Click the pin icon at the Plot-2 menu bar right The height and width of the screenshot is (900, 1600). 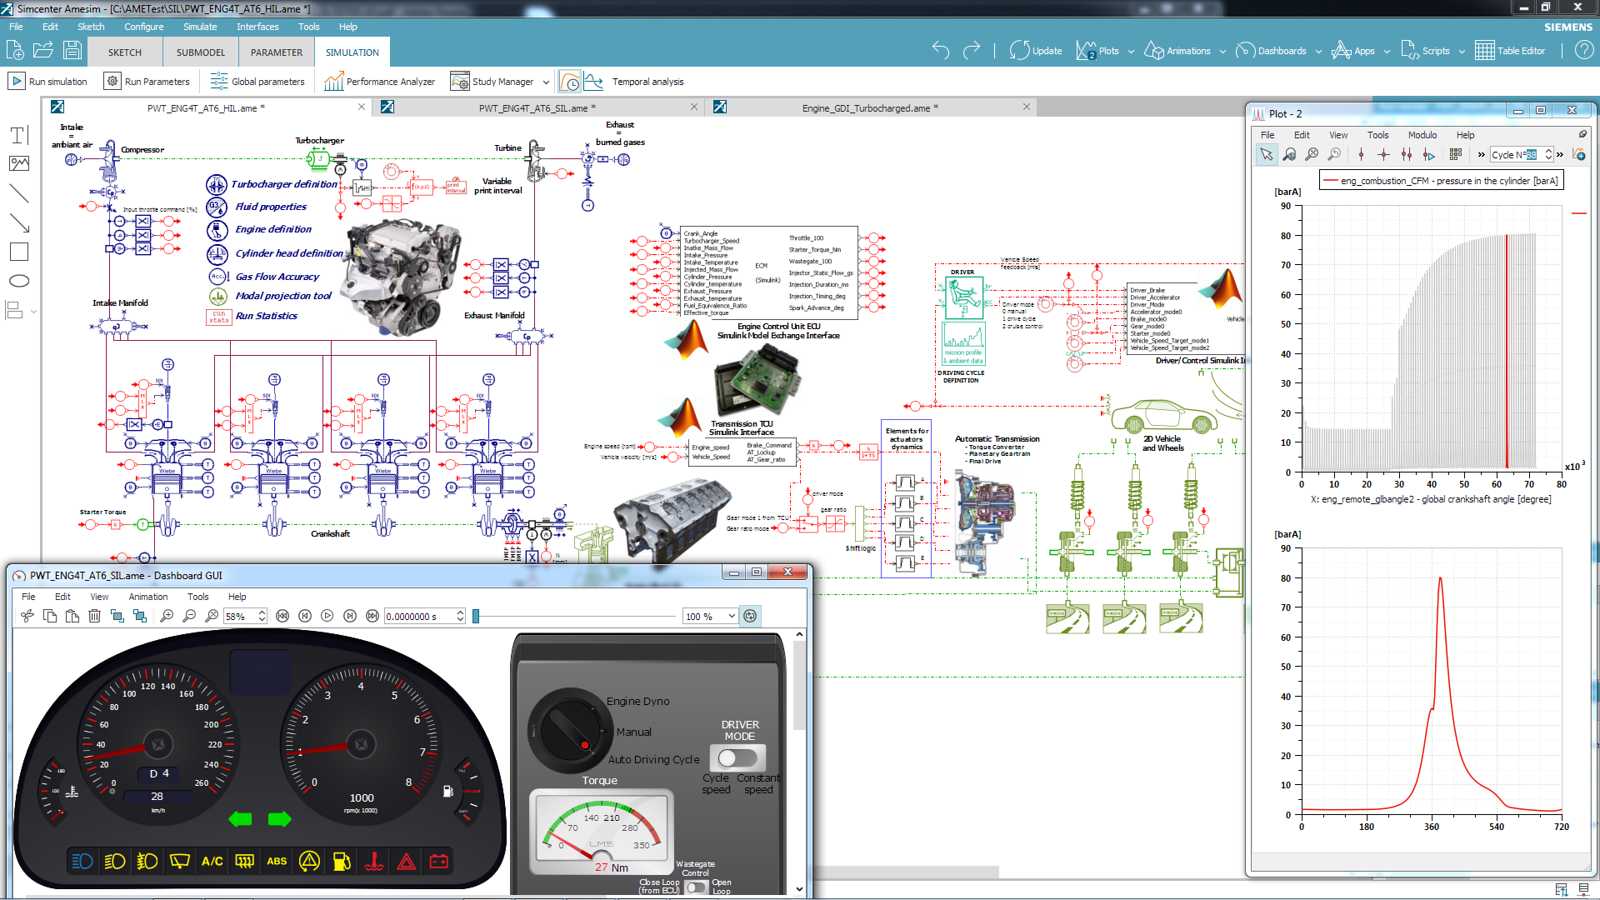(1583, 134)
